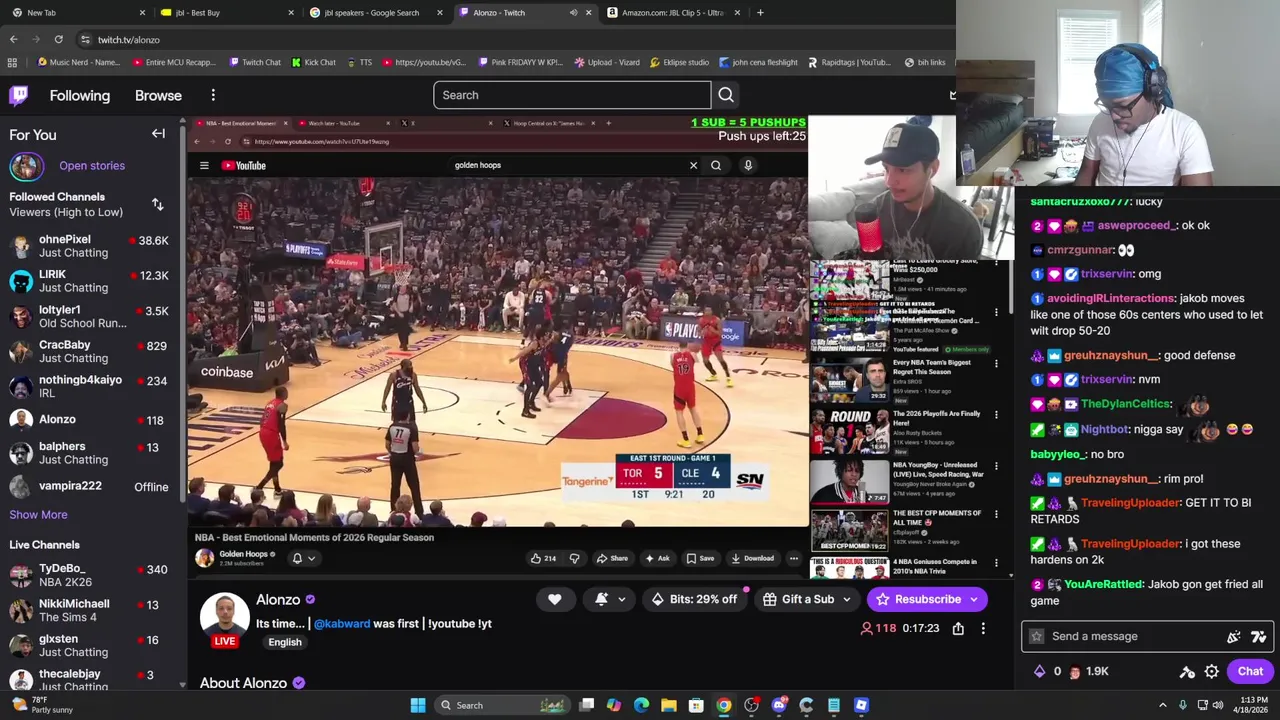This screenshot has height=720, width=1280.
Task: Open Rapidtags YouTube bookmark
Action: click(848, 62)
